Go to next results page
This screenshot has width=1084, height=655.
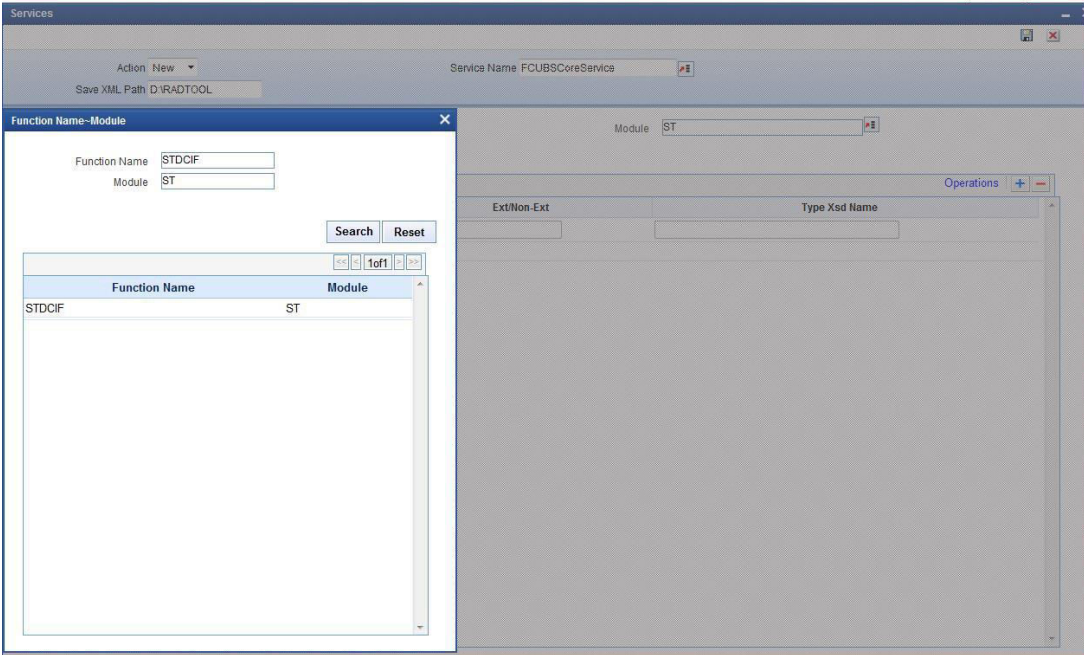[x=399, y=262]
